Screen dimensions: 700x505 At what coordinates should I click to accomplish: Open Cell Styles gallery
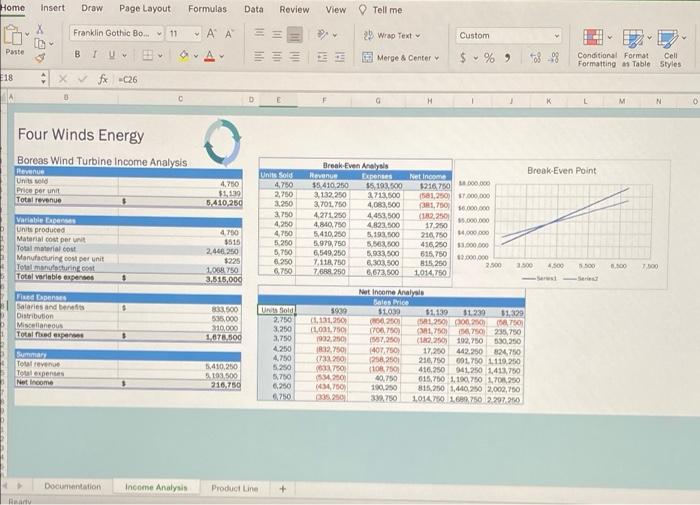coord(671,48)
